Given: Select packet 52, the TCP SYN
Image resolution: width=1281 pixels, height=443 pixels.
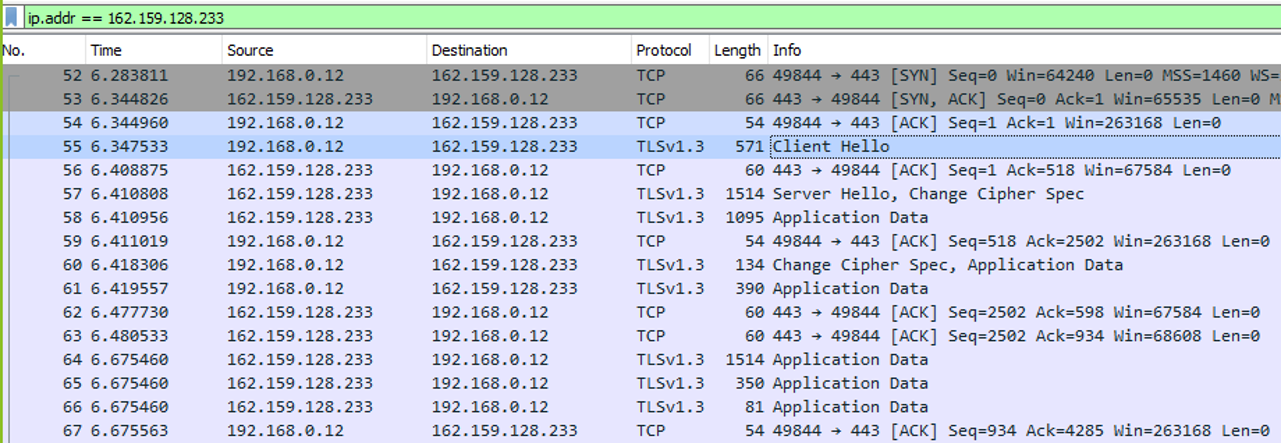Looking at the screenshot, I should pyautogui.click(x=640, y=75).
